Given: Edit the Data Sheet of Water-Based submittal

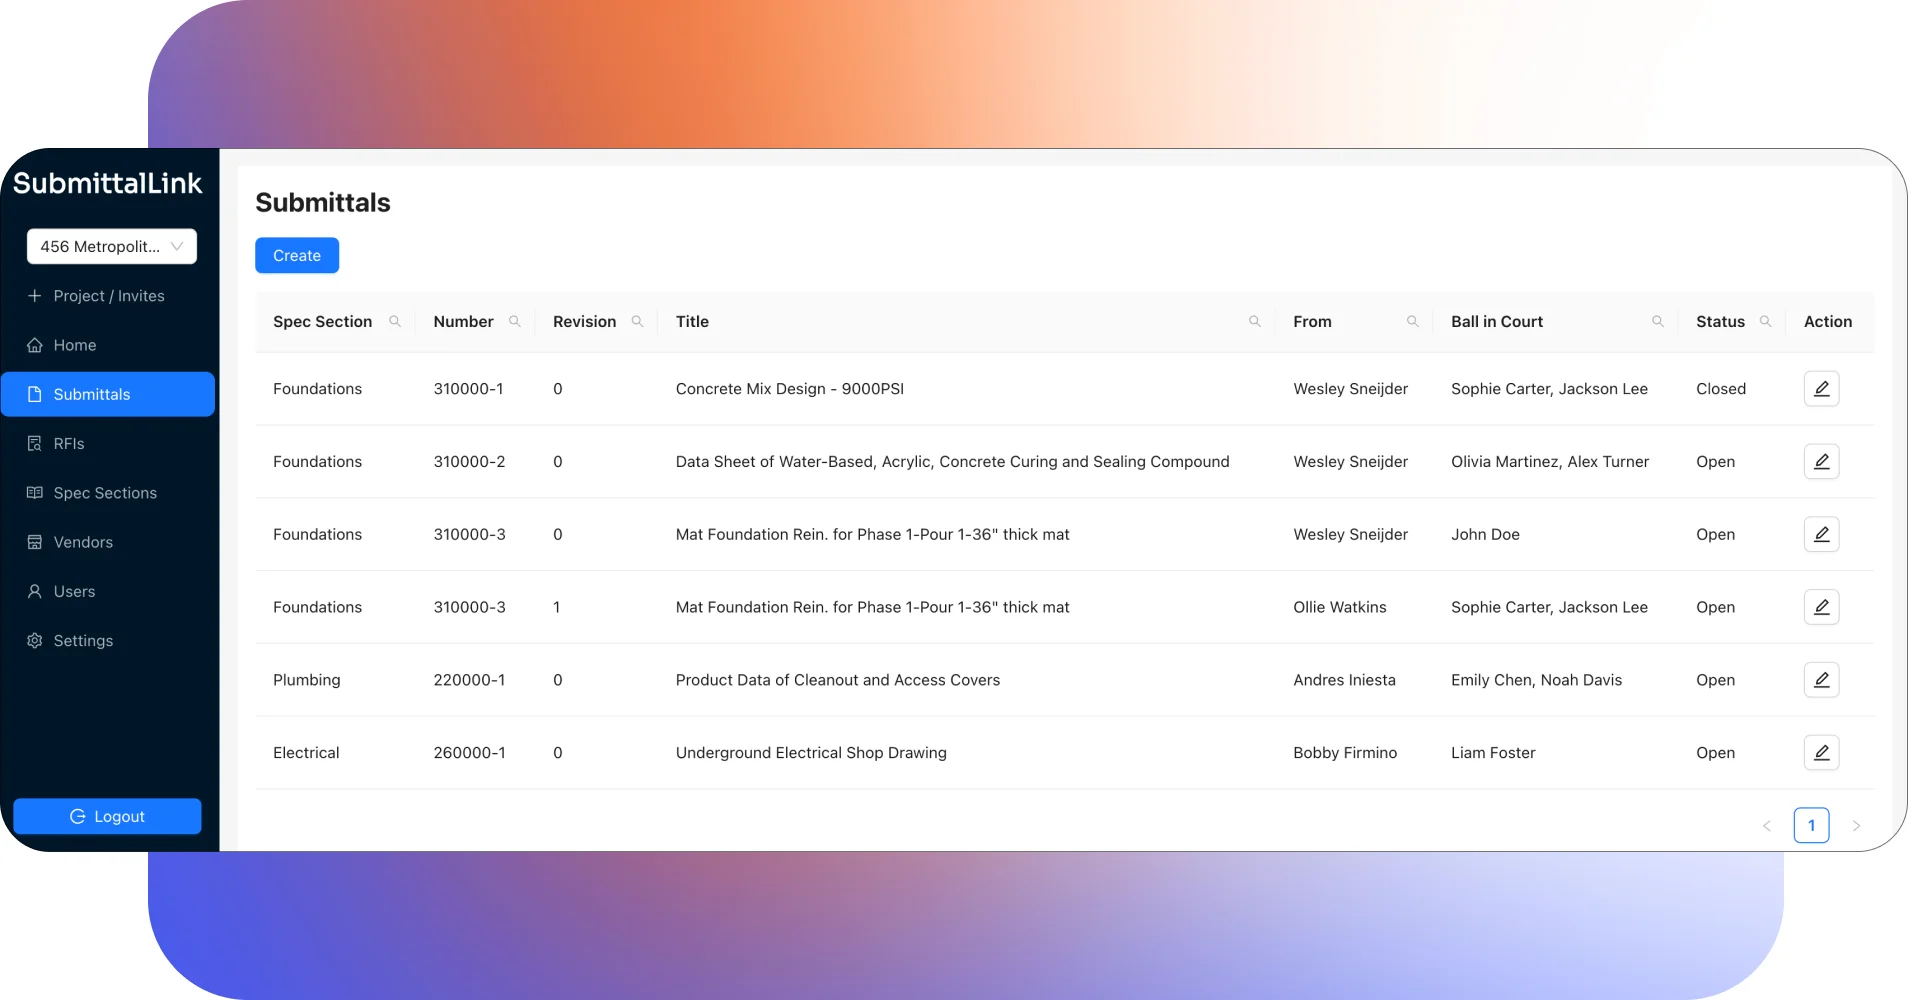Looking at the screenshot, I should (x=1821, y=462).
